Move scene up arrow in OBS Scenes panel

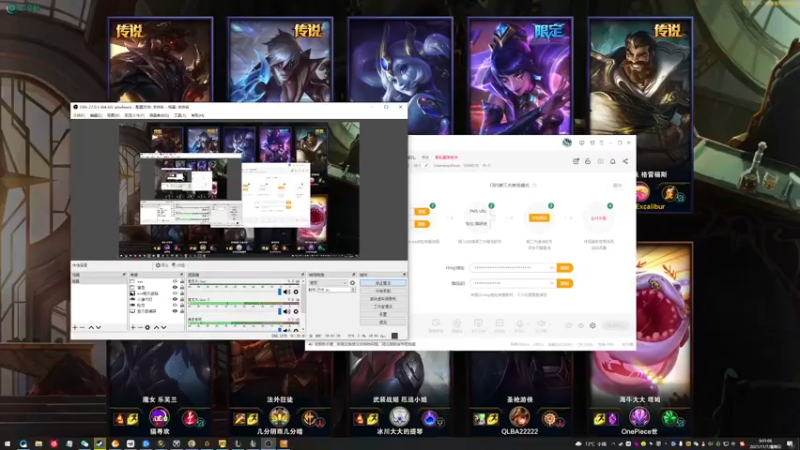[91, 328]
